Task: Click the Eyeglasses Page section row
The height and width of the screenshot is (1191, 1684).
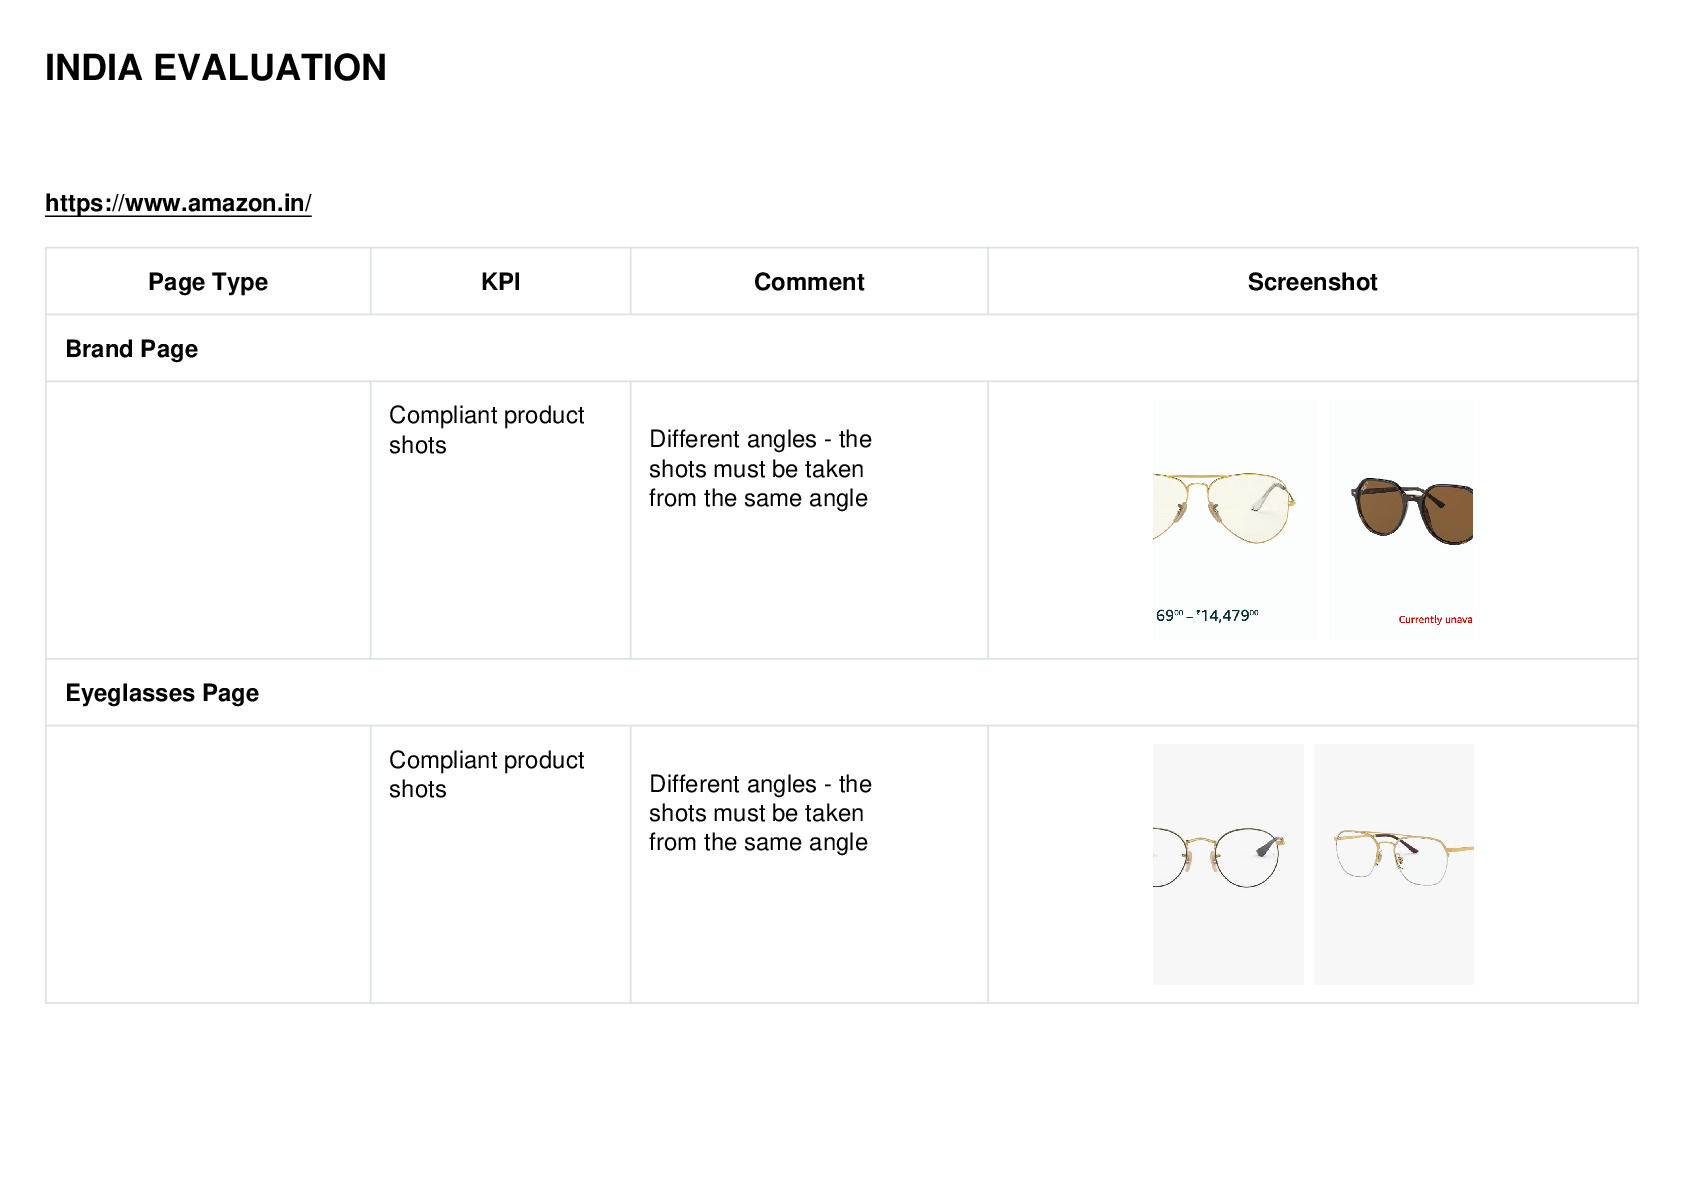Action: click(842, 693)
